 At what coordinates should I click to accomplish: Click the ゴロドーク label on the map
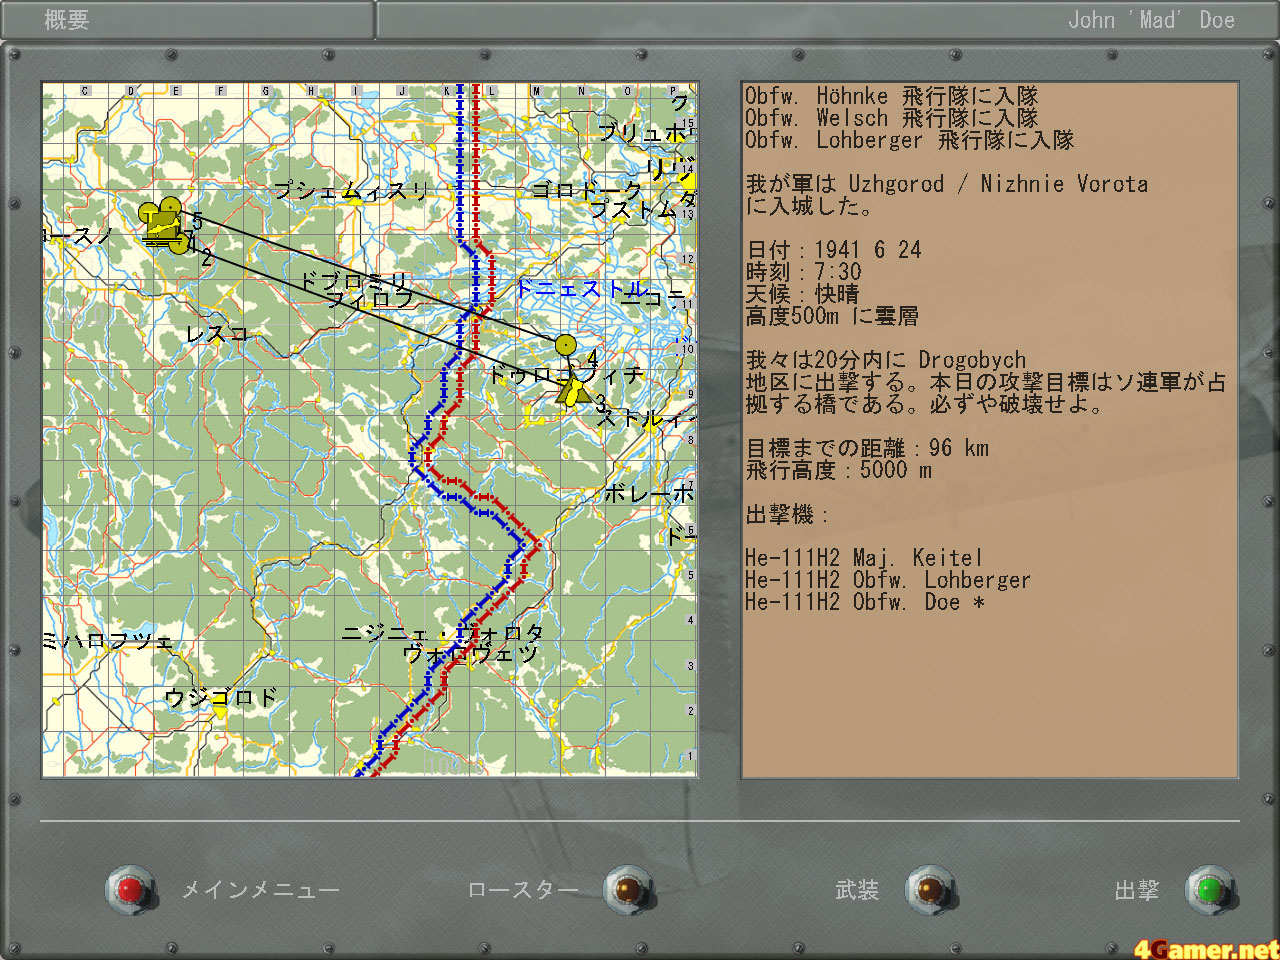(587, 189)
